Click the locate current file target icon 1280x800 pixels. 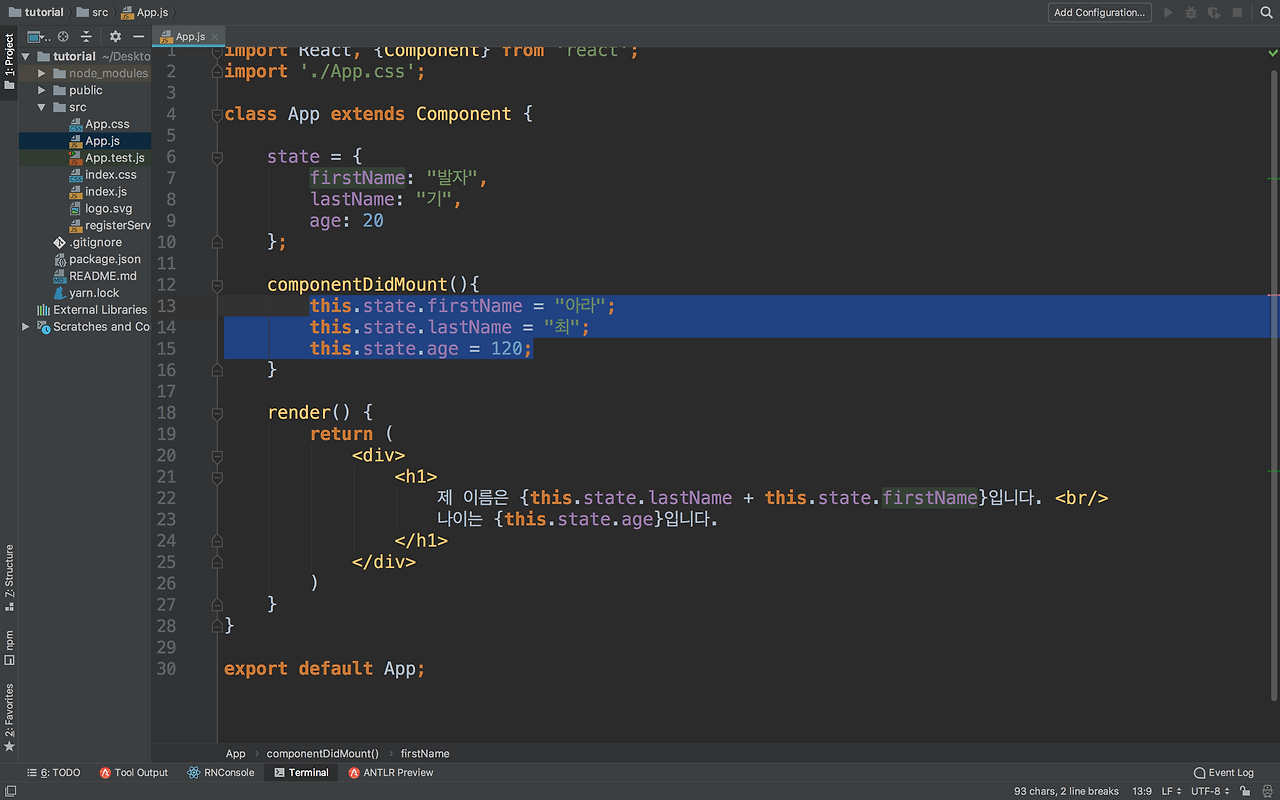point(63,37)
